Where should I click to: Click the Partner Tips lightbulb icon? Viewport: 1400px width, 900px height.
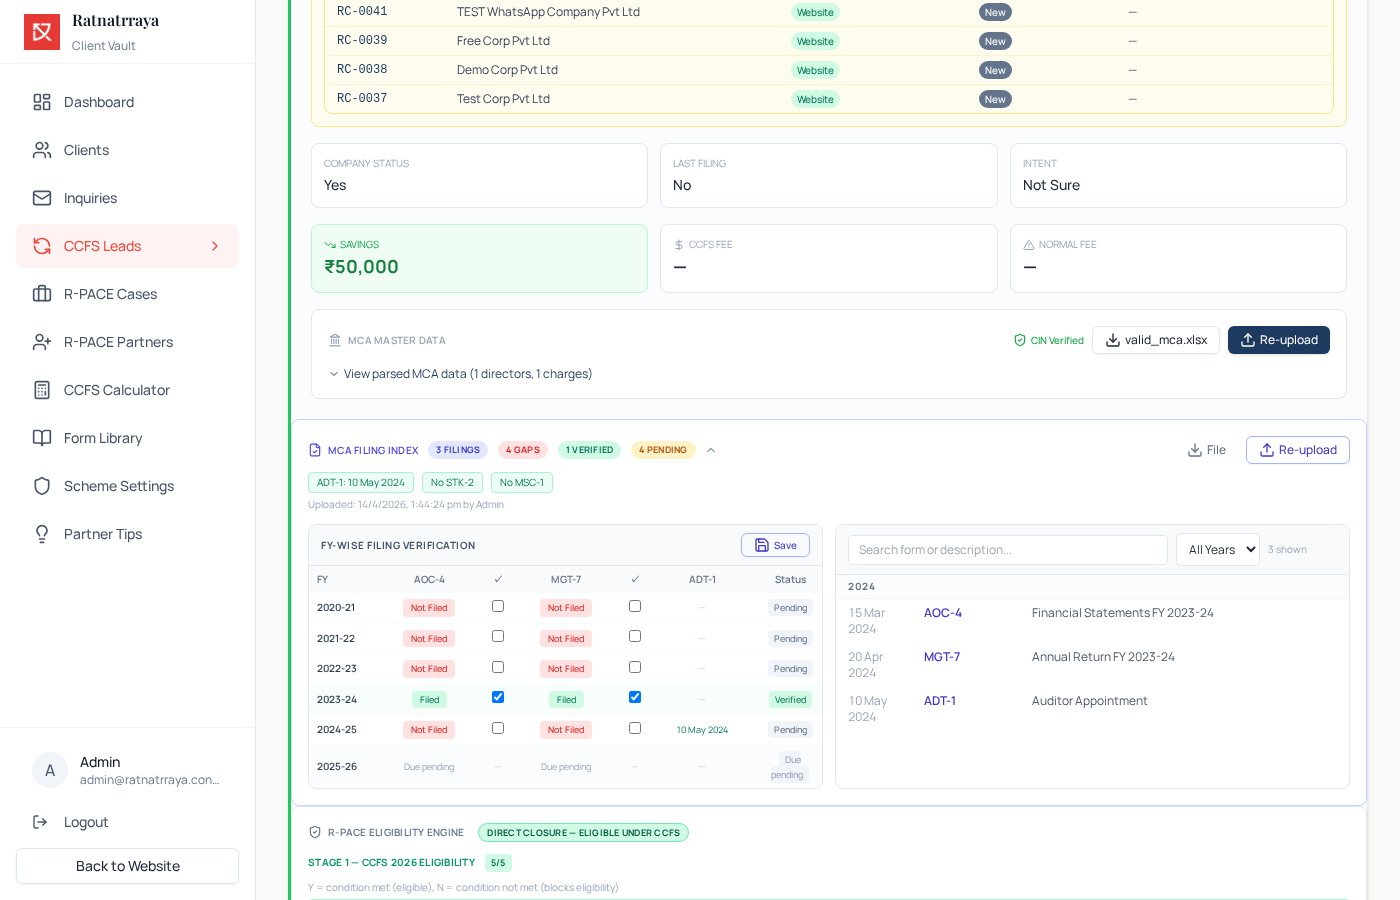(x=42, y=534)
